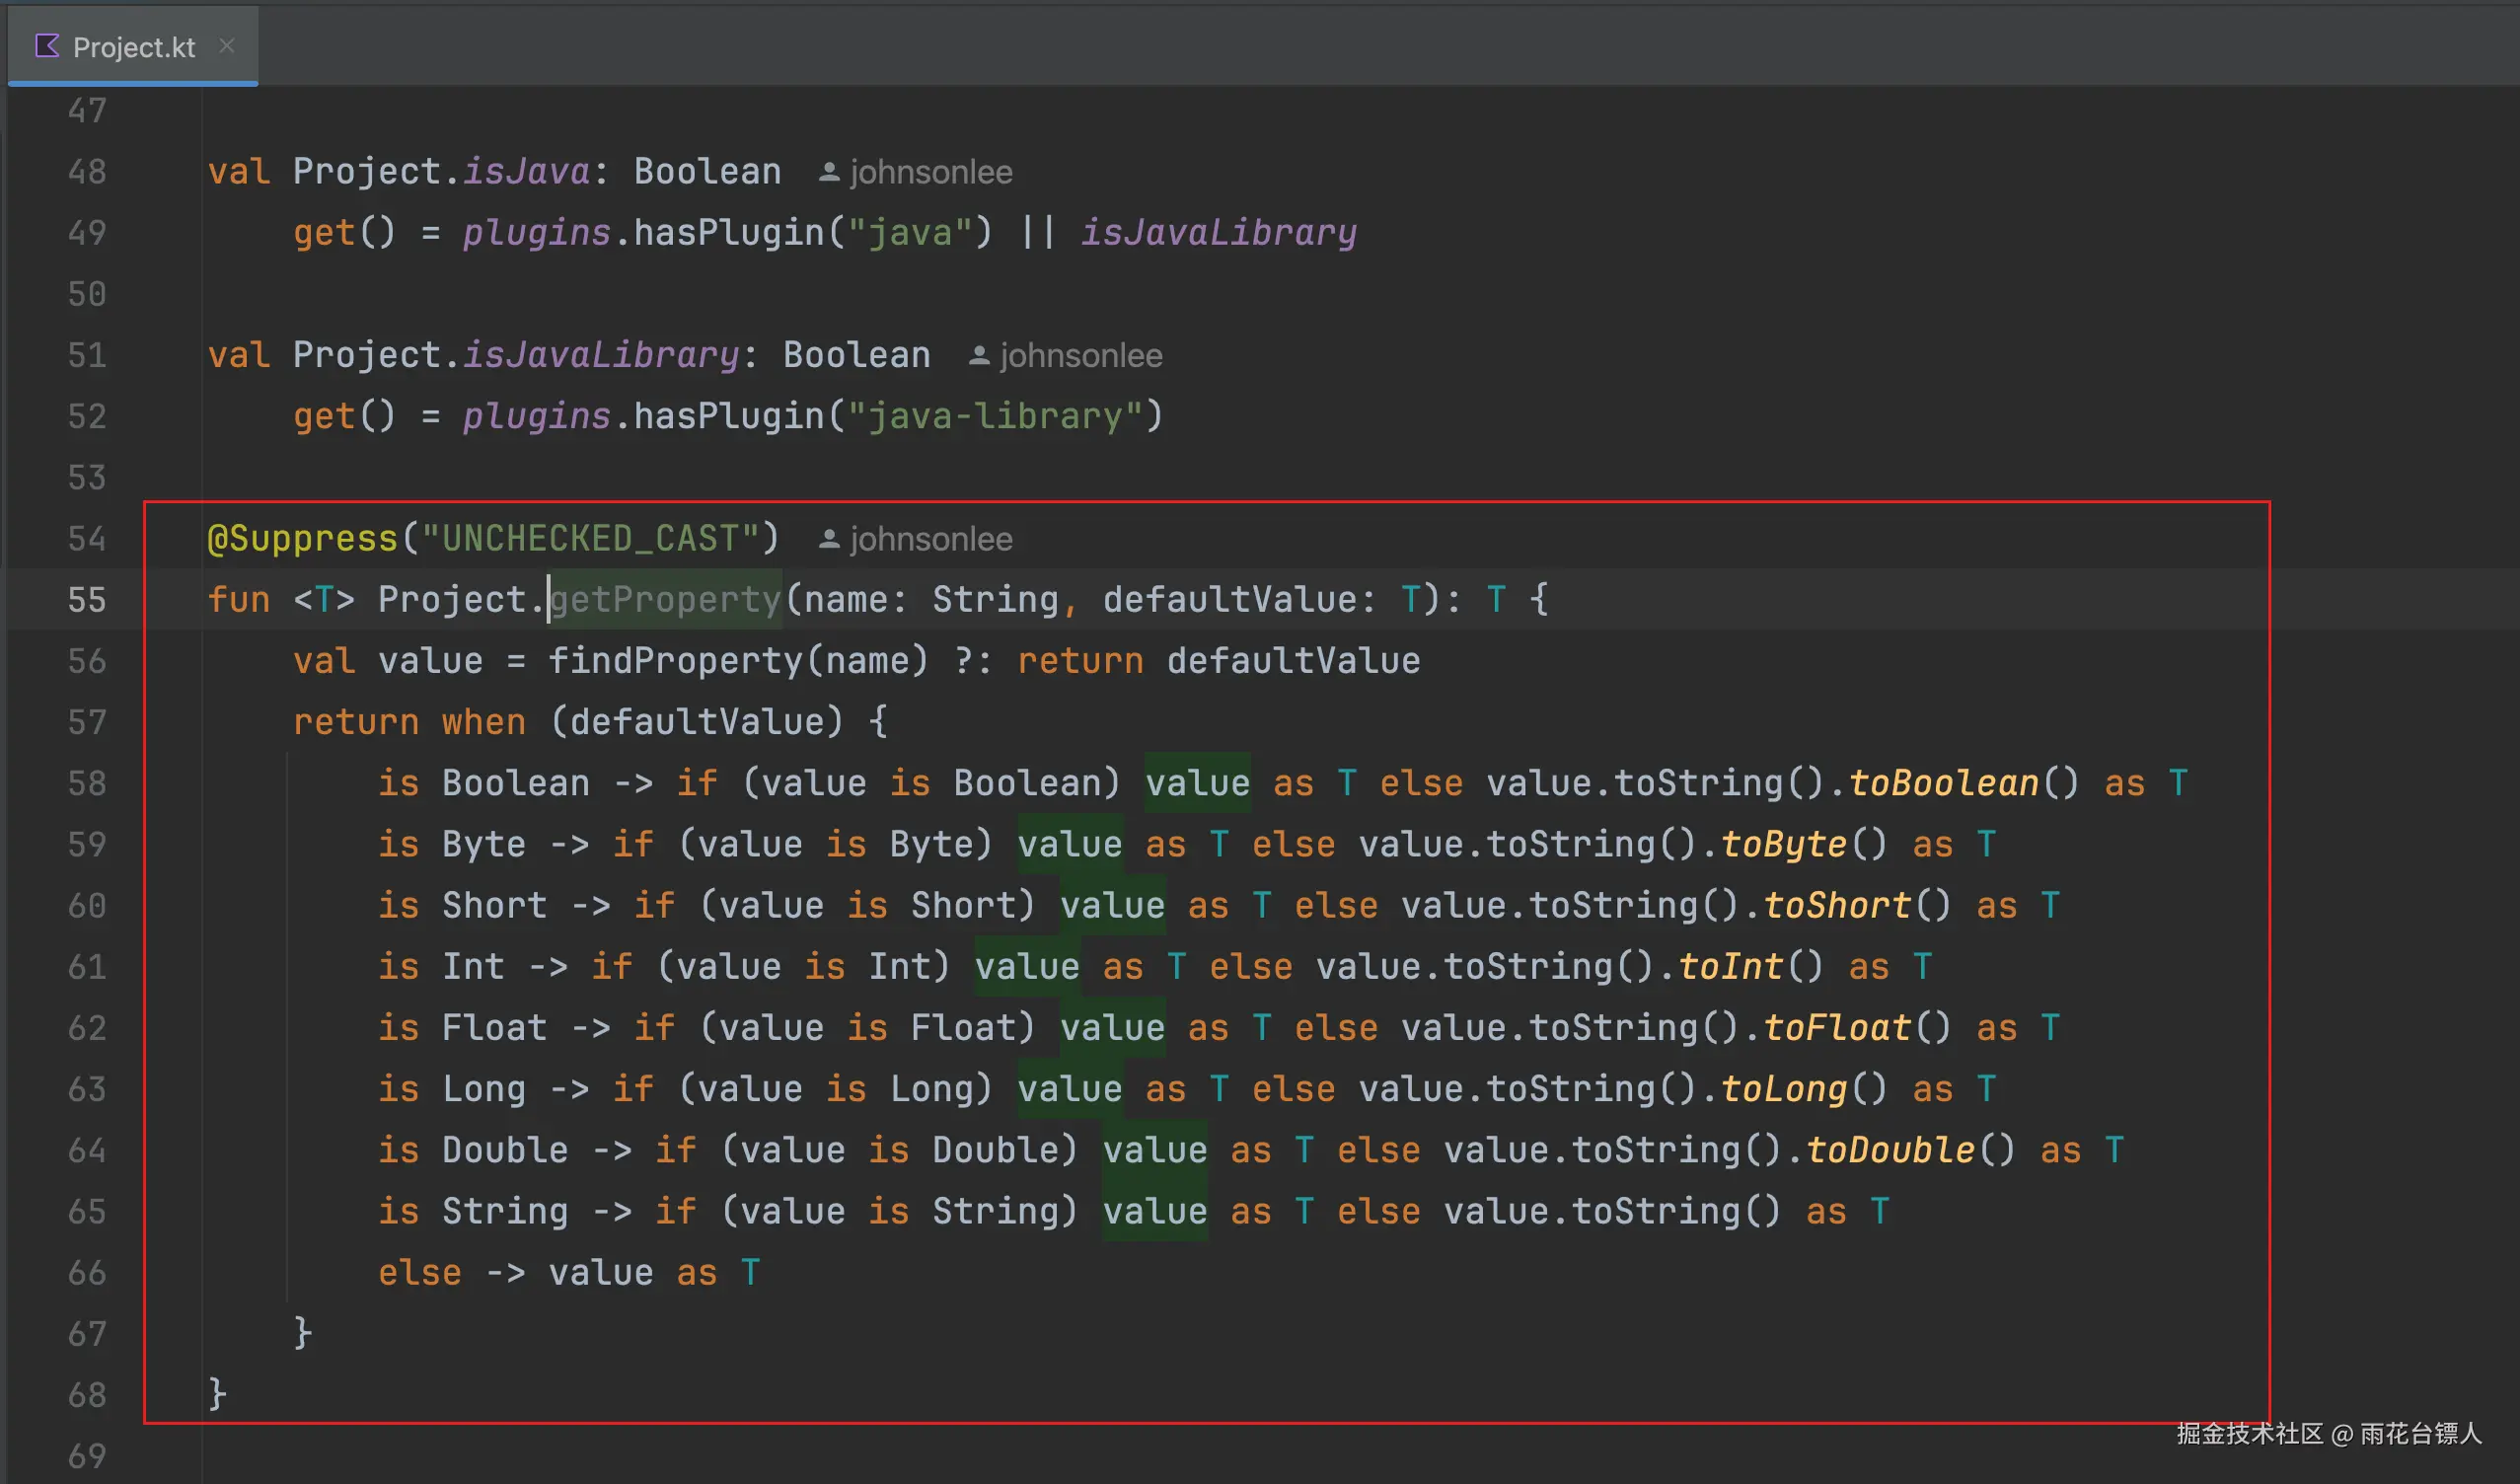The height and width of the screenshot is (1484, 2520).
Task: Click the toDouble call on line 64
Action: [x=1890, y=1150]
